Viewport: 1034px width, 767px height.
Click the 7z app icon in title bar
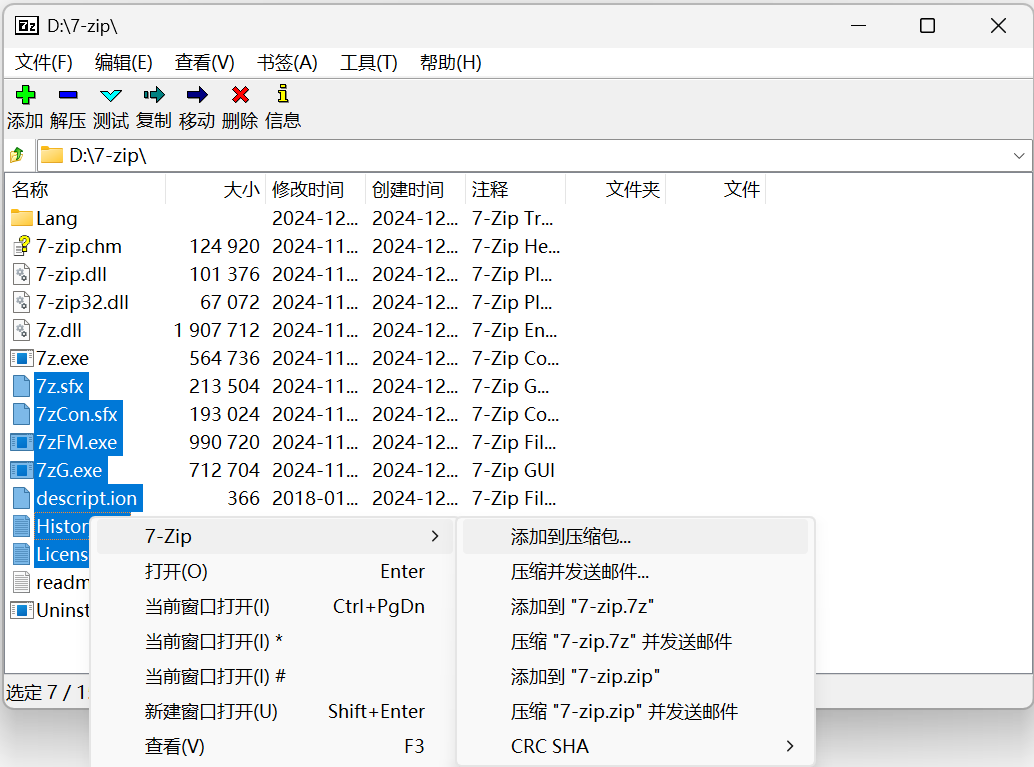tap(27, 26)
